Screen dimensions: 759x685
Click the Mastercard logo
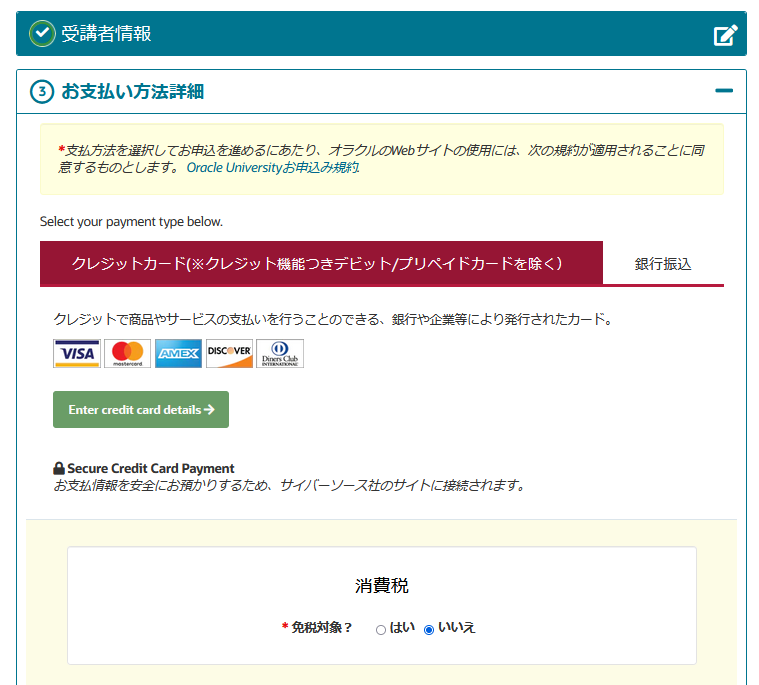tap(127, 354)
